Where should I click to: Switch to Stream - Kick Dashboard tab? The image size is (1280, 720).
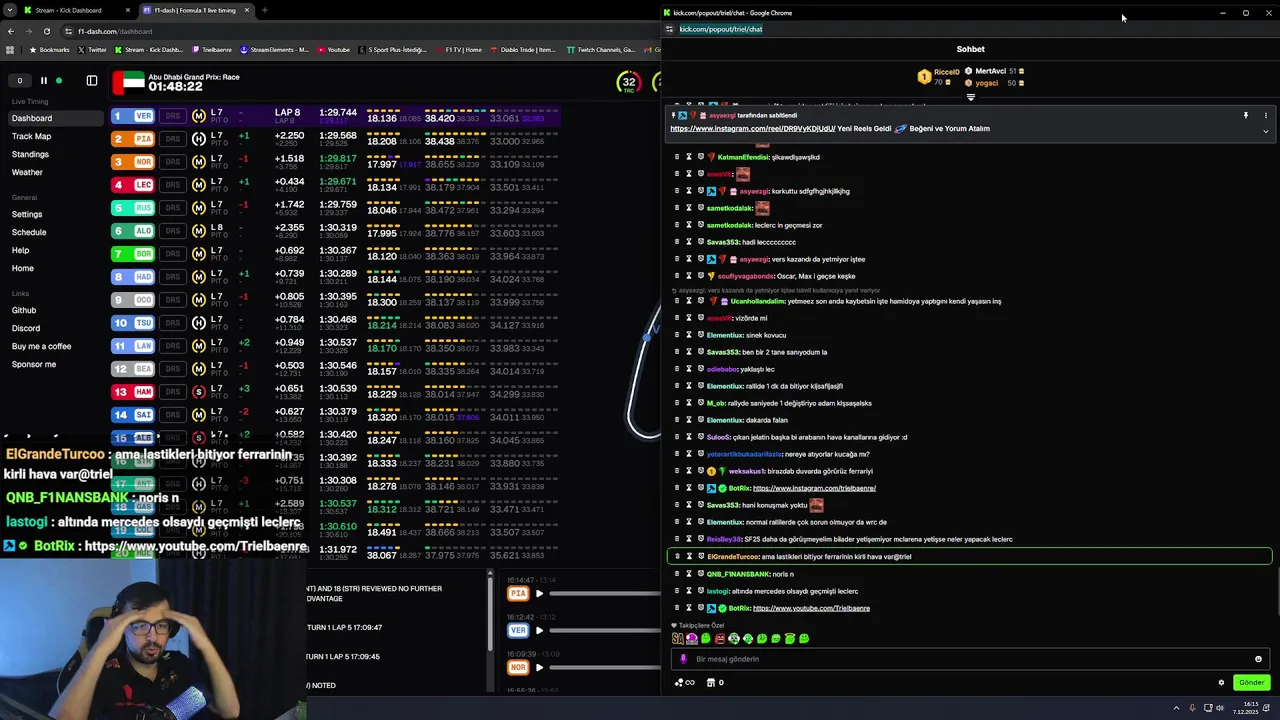(75, 10)
